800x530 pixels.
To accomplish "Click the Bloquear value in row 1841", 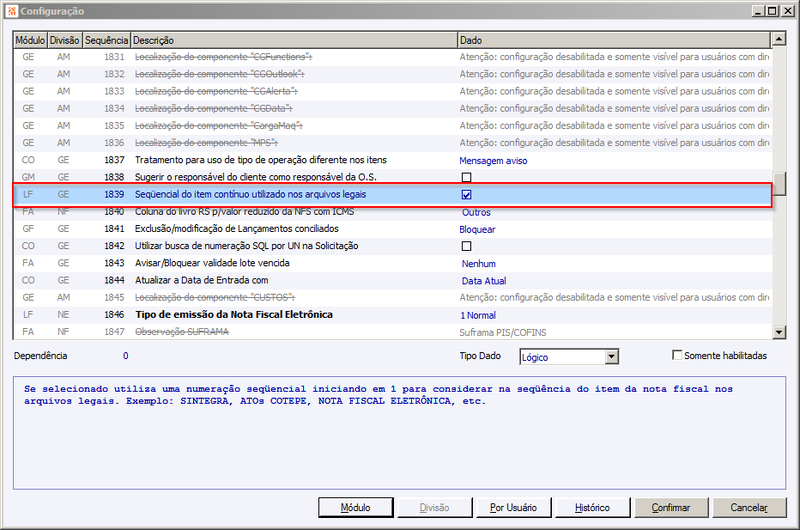I will pos(477,230).
